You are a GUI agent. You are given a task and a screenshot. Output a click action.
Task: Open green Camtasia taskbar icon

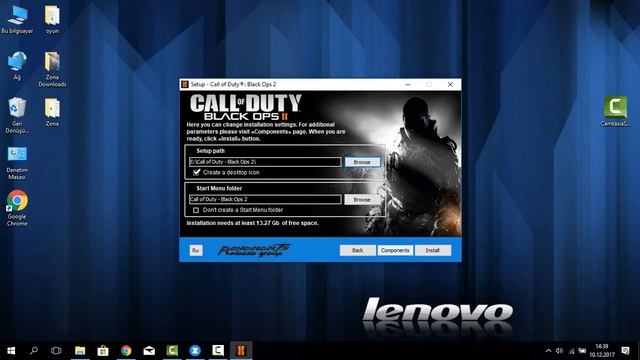coord(172,350)
